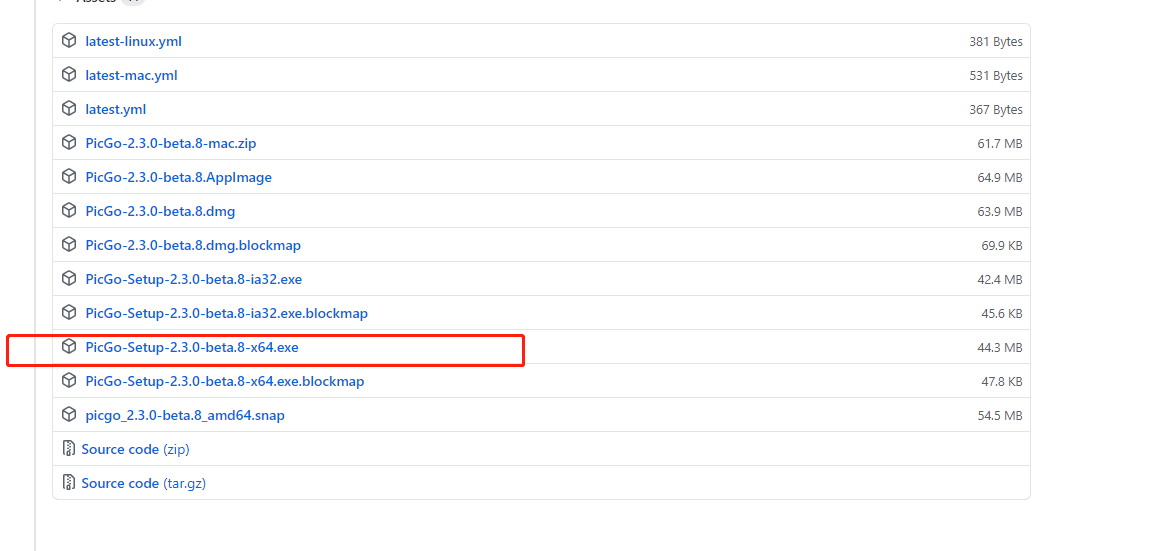Click the 47.8 KB size text
The image size is (1155, 551).
tap(1002, 382)
